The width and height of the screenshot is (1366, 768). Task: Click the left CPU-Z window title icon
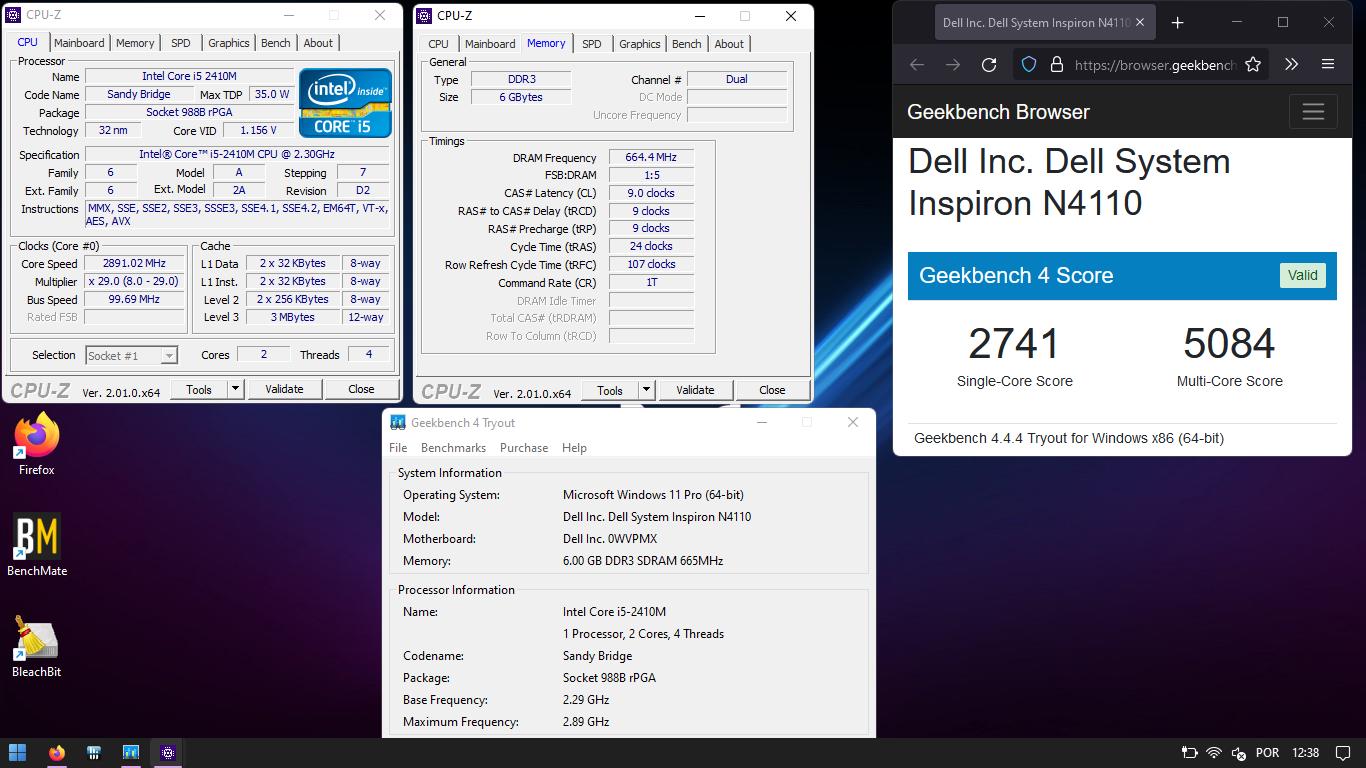point(14,15)
